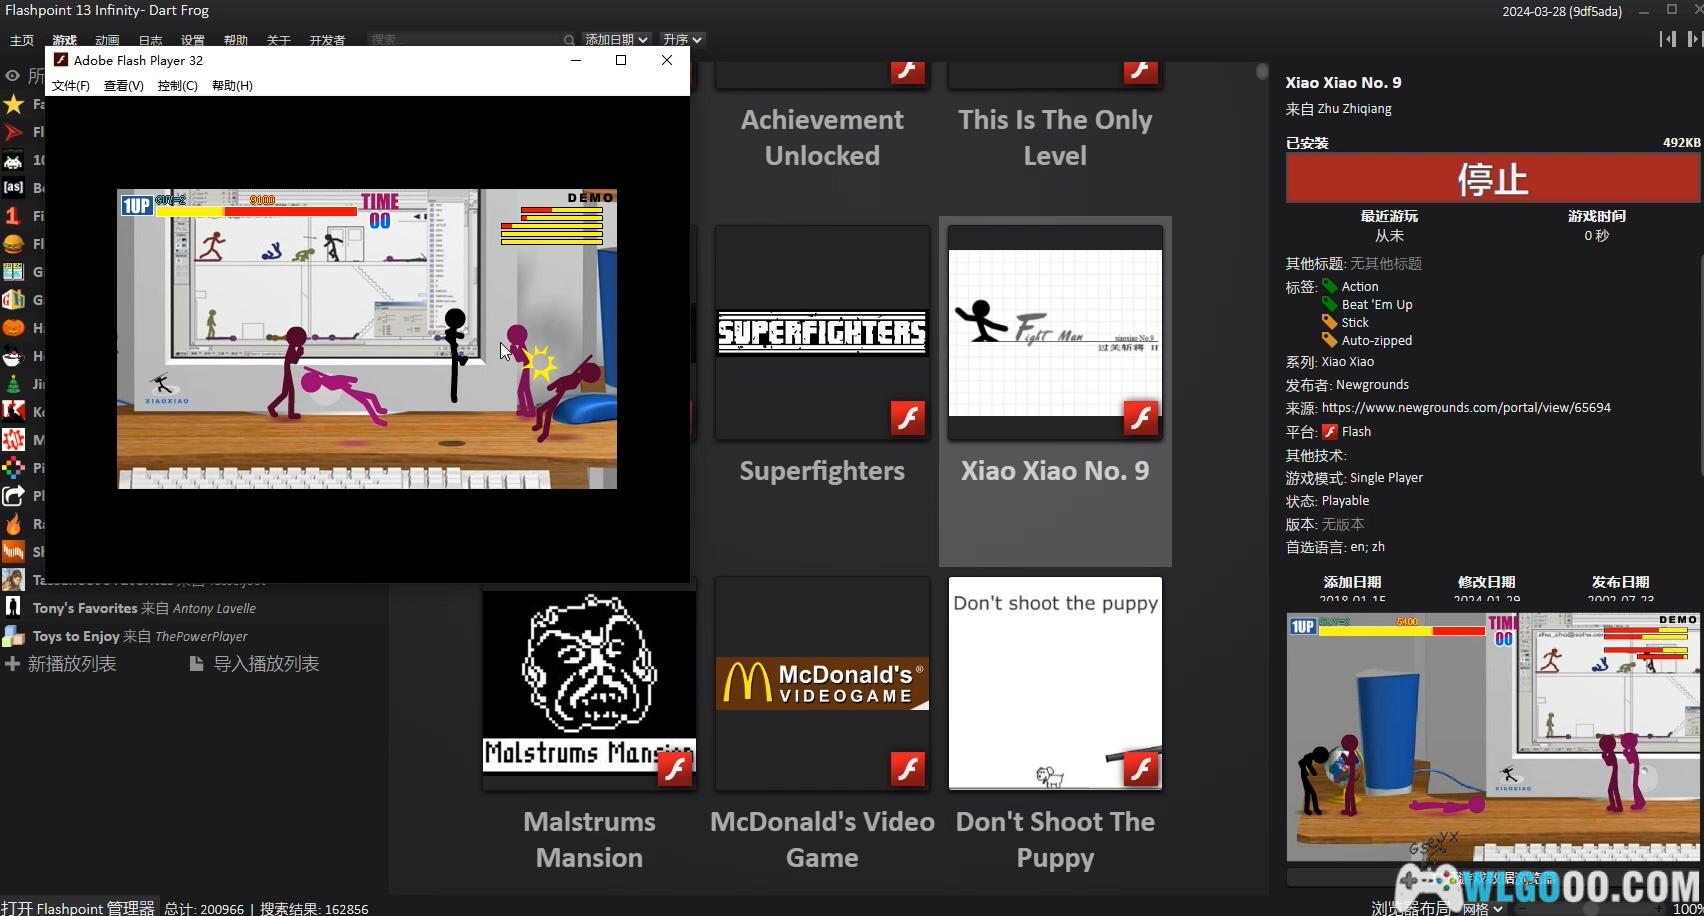The image size is (1704, 916).
Task: Switch to the 动画 animations tab
Action: (x=107, y=41)
